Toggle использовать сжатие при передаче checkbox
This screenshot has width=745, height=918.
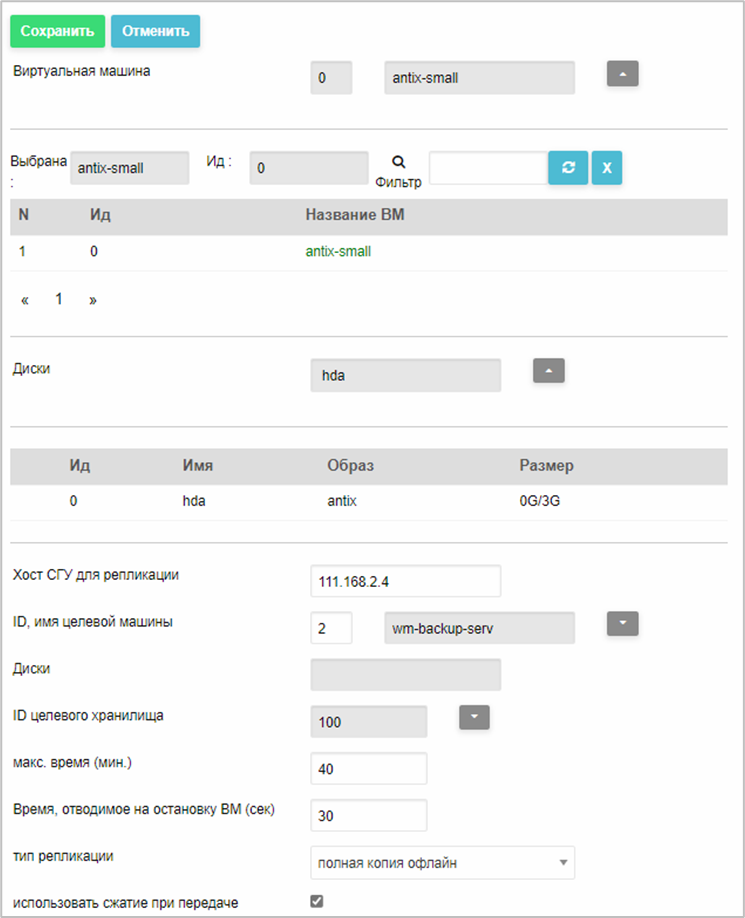coord(317,901)
